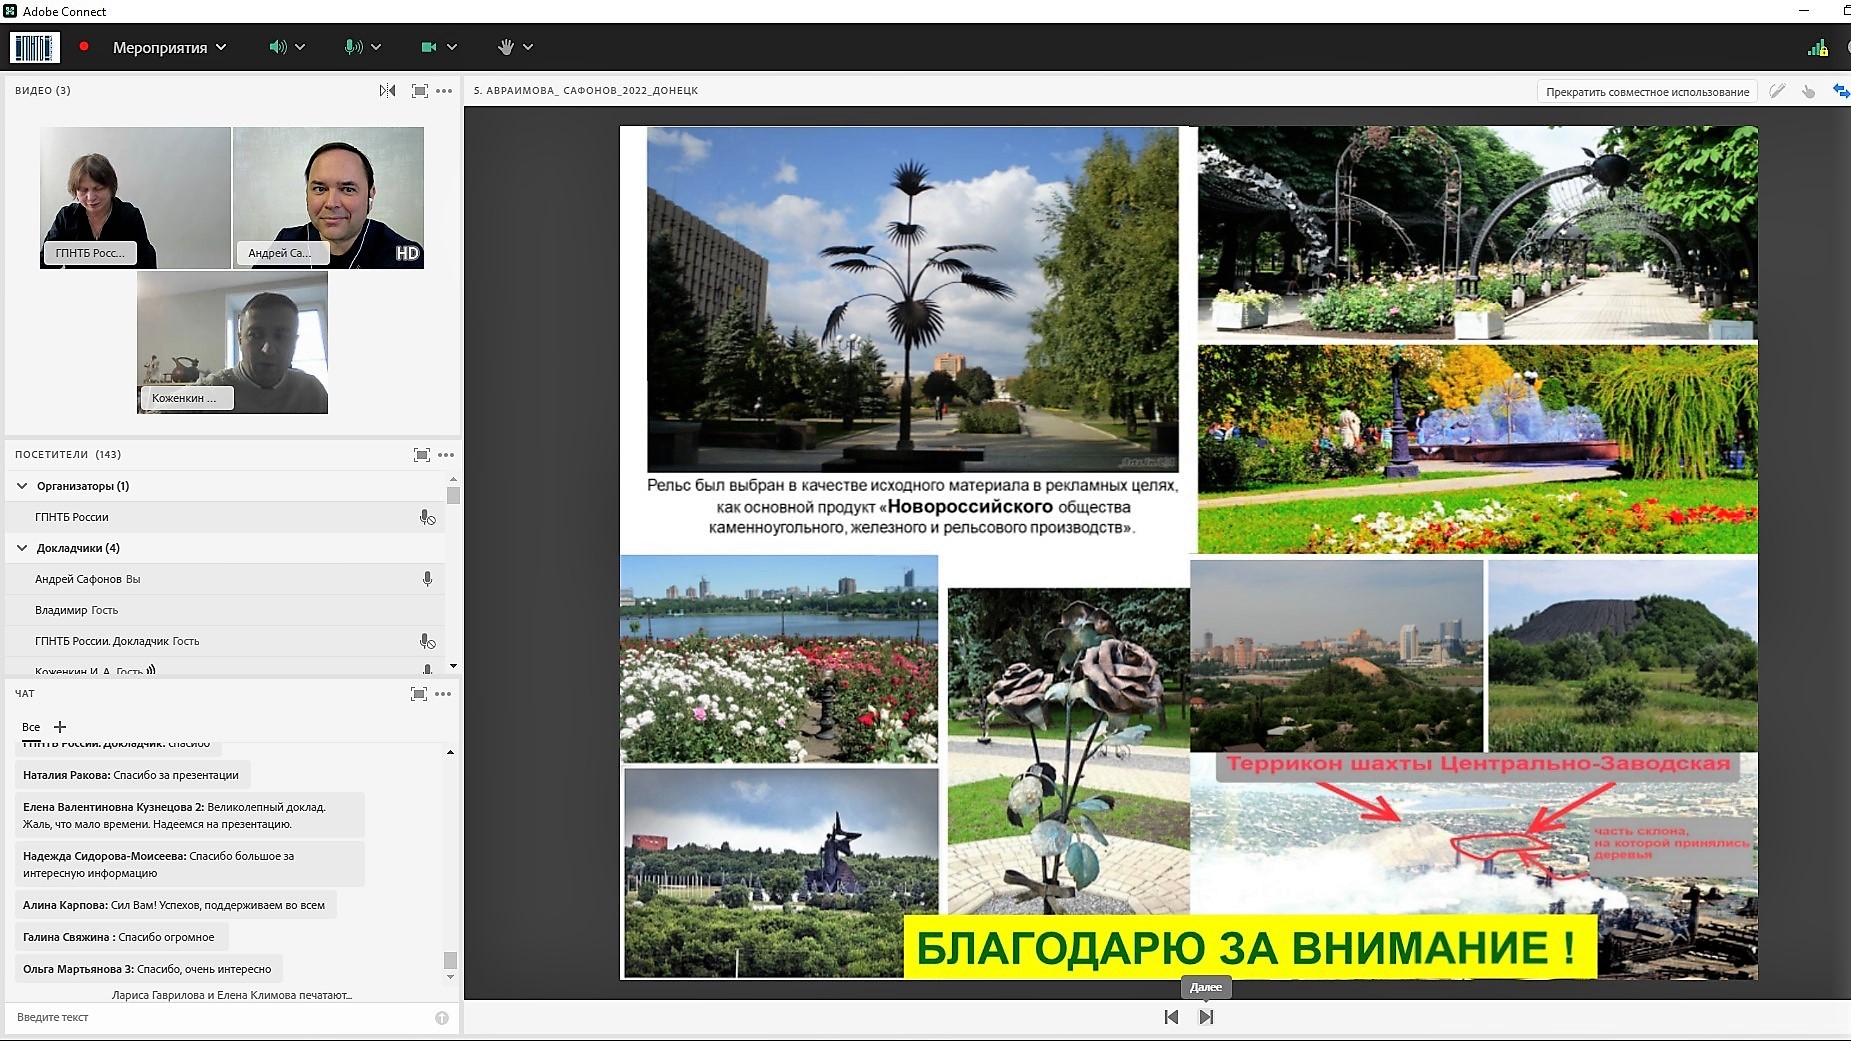
Task: Click Алина Карпова's chat message
Action: tap(174, 905)
